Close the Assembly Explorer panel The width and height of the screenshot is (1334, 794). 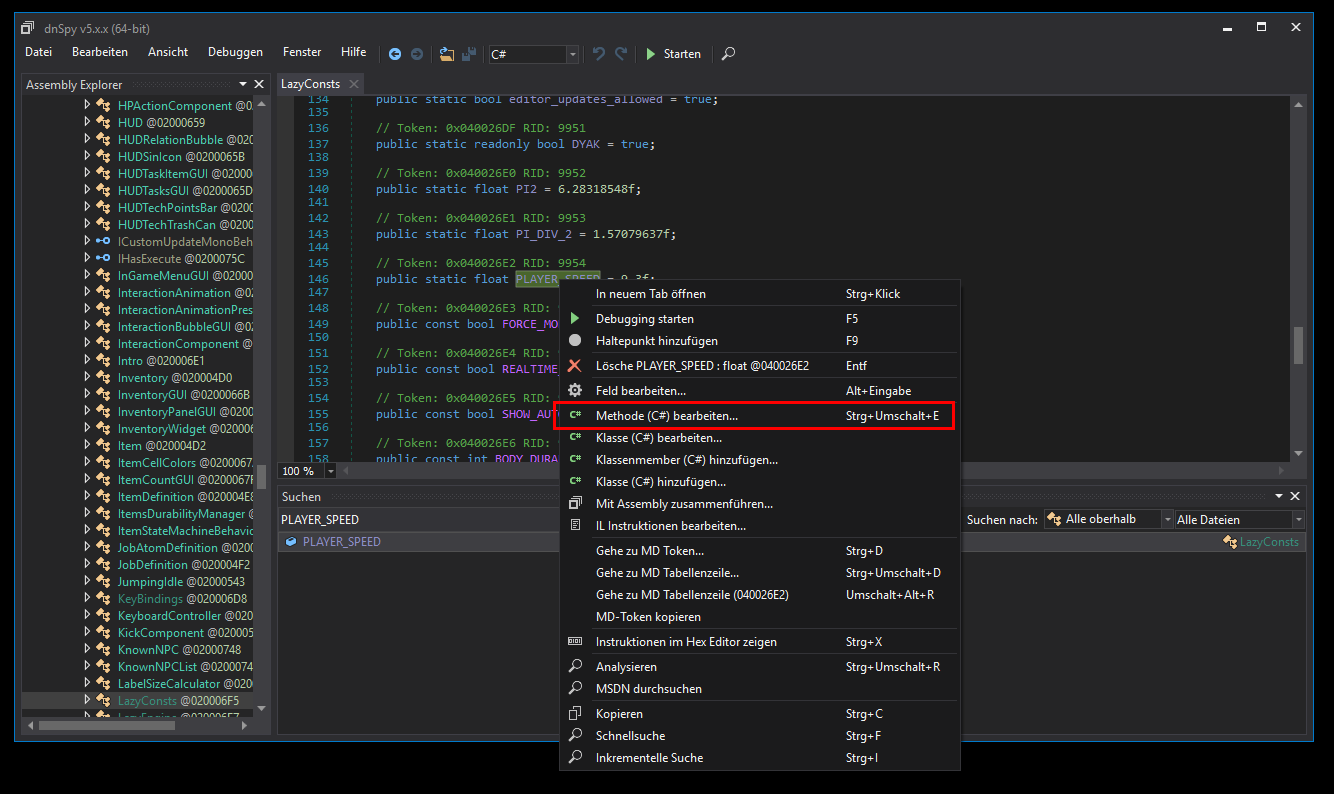(x=259, y=85)
